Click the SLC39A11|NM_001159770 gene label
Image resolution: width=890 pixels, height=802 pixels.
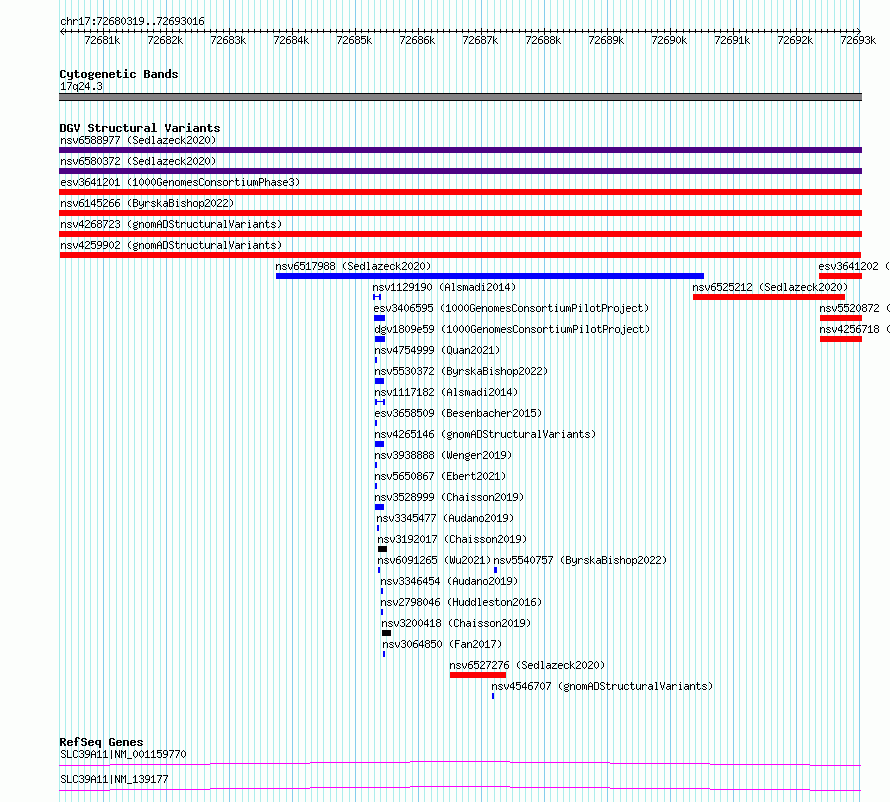(x=123, y=754)
